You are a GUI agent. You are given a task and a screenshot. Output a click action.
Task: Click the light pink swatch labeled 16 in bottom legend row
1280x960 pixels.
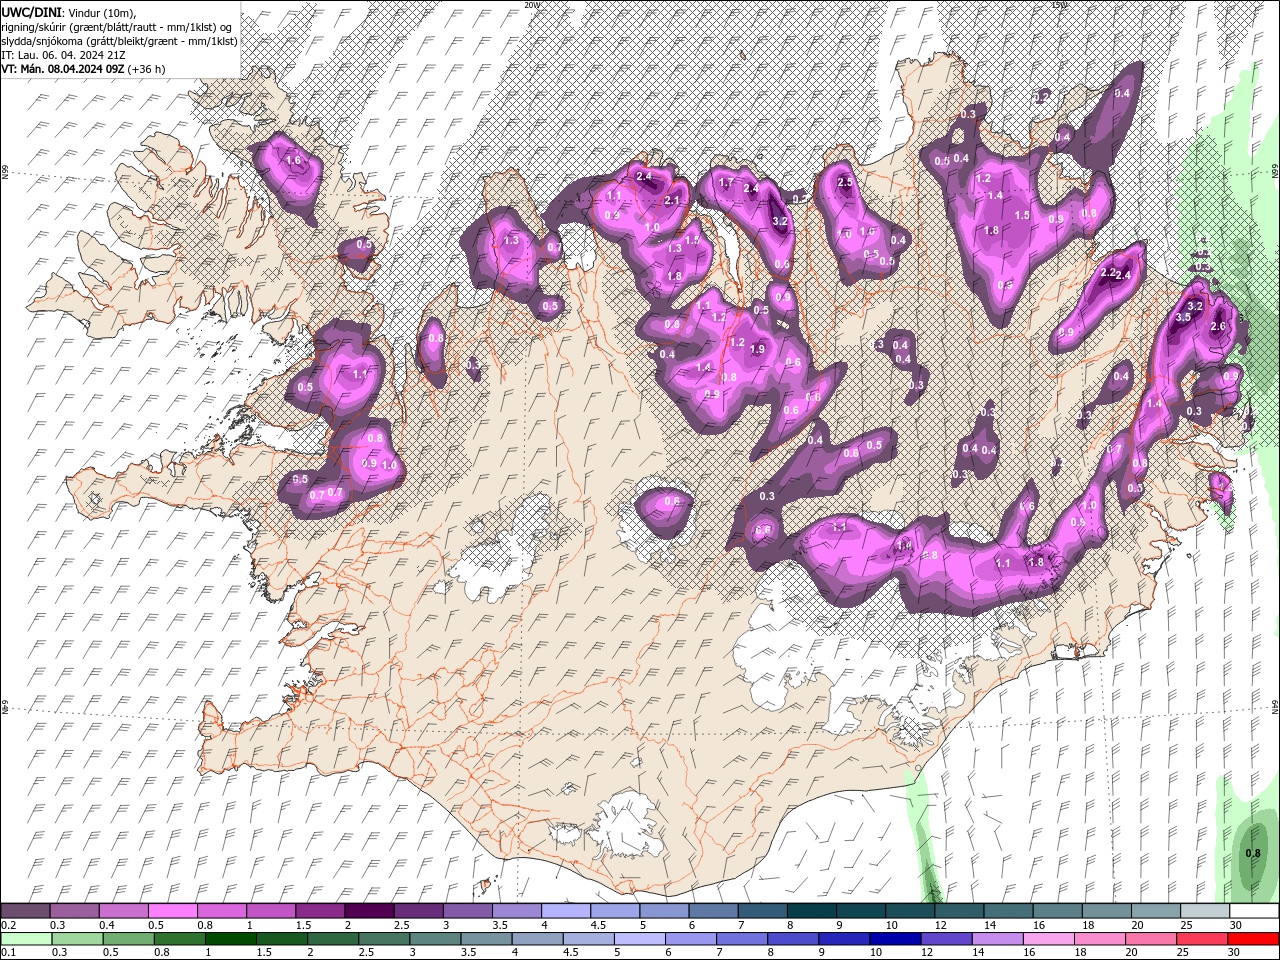tap(1049, 939)
